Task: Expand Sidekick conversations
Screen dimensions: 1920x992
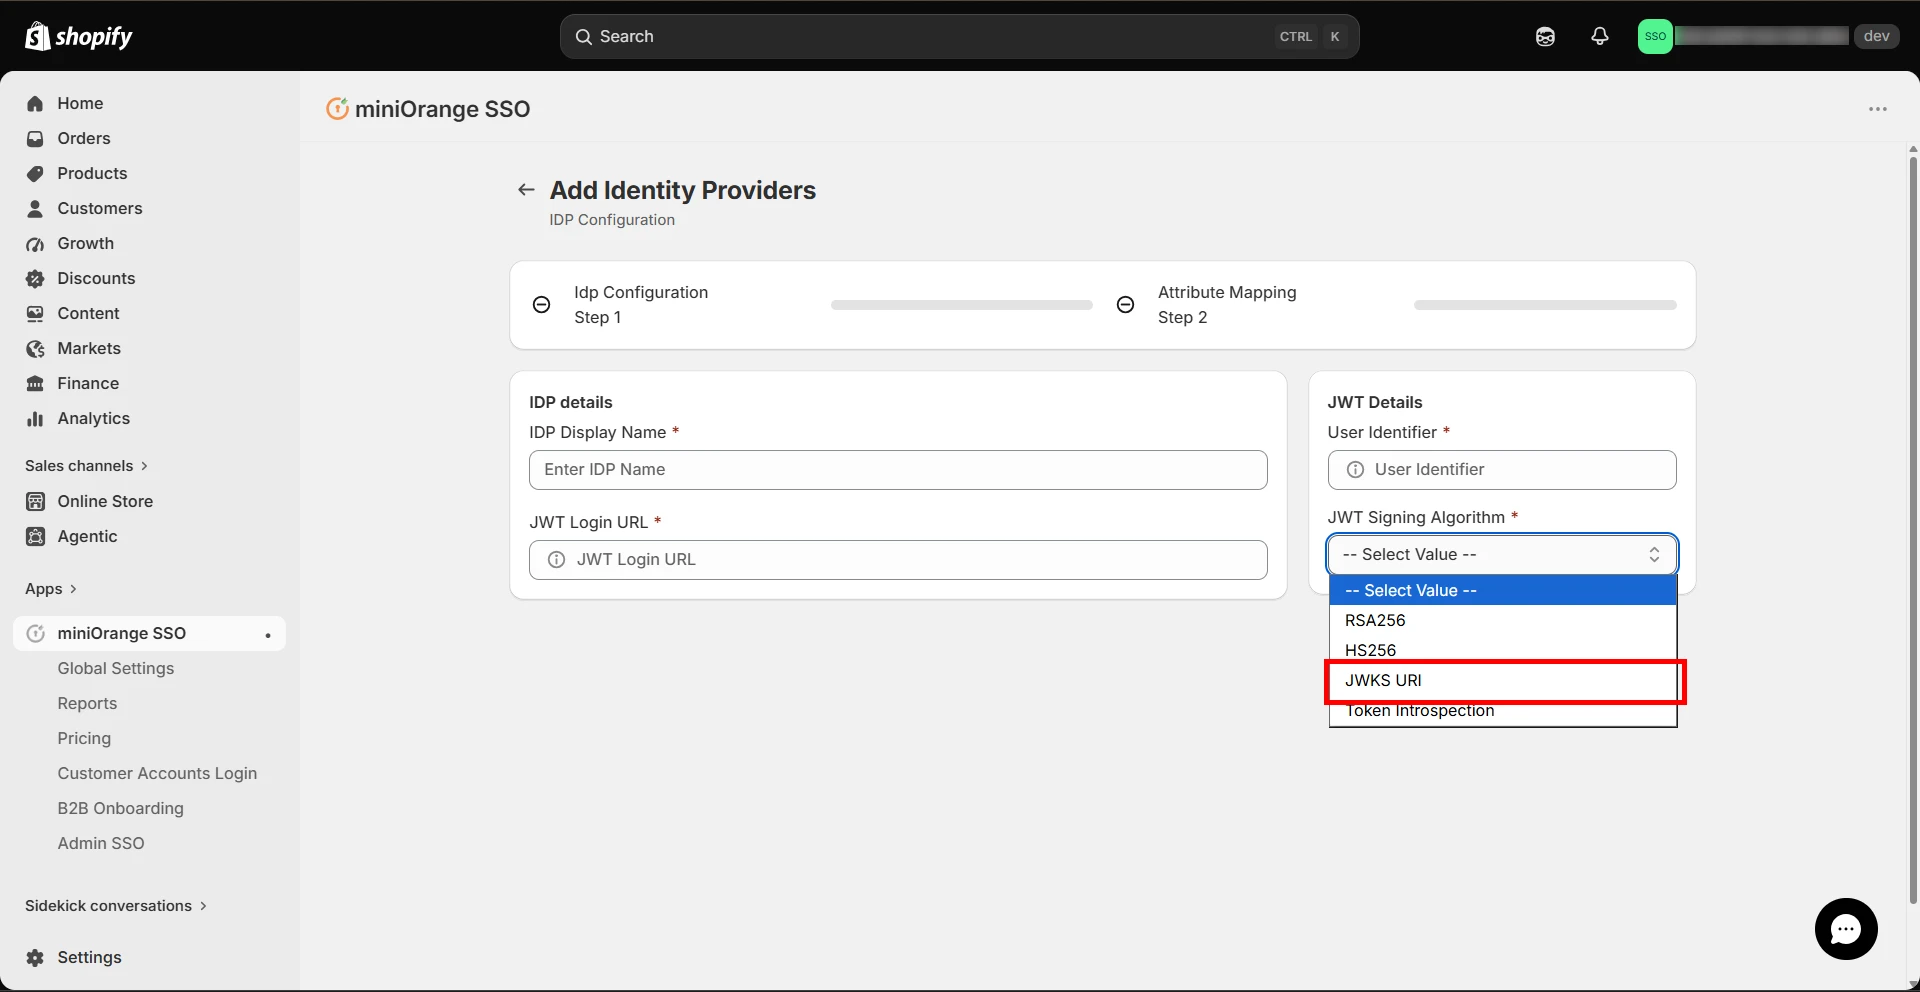Action: coord(116,906)
